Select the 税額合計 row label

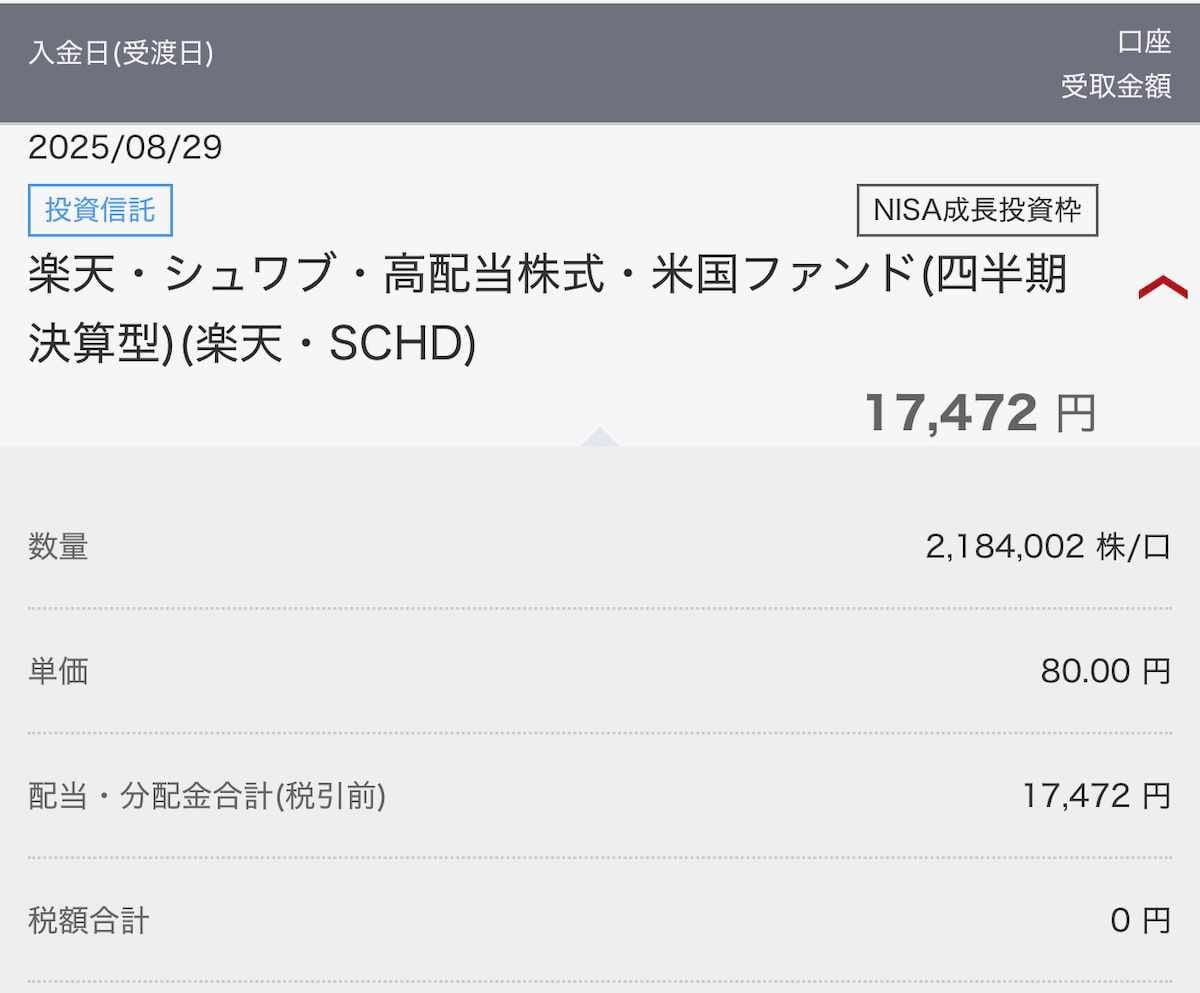coord(88,920)
